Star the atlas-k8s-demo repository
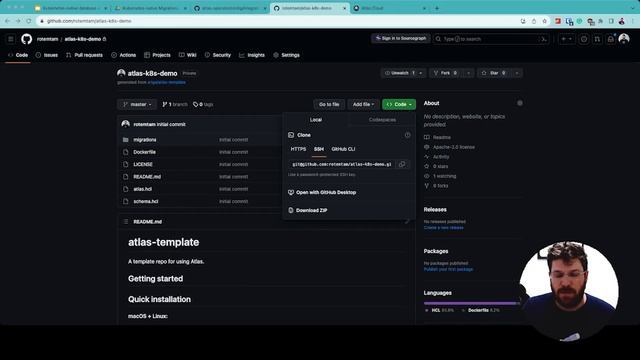 pyautogui.click(x=493, y=73)
